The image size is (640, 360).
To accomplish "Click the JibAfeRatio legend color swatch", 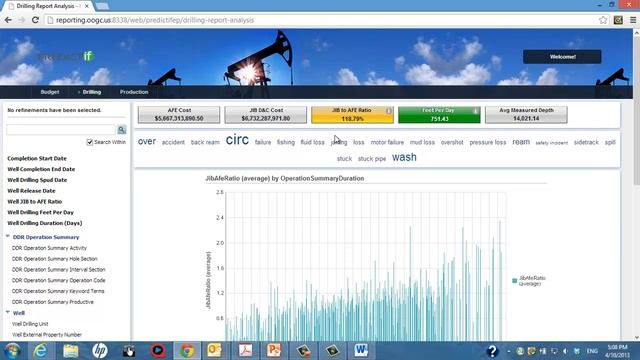I will coord(514,280).
